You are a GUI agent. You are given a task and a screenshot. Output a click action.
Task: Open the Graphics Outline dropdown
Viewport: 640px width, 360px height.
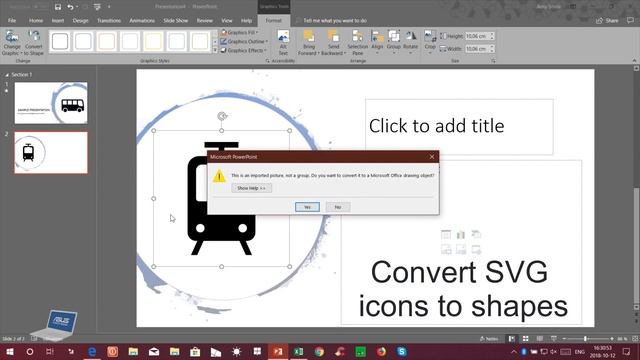point(244,41)
